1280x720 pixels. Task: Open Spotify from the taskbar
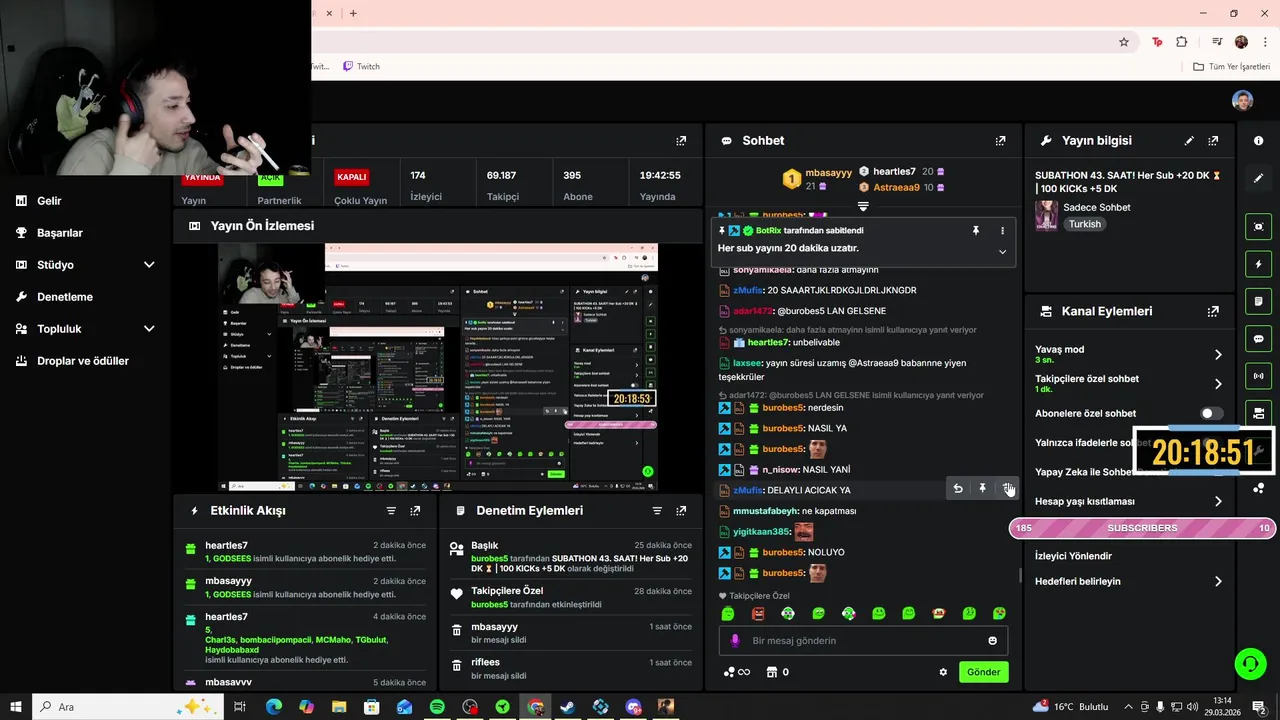tap(437, 707)
